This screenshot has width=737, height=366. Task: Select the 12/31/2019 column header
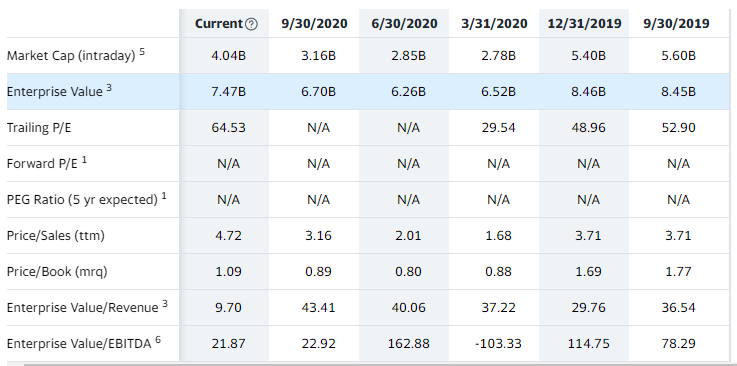pos(584,23)
